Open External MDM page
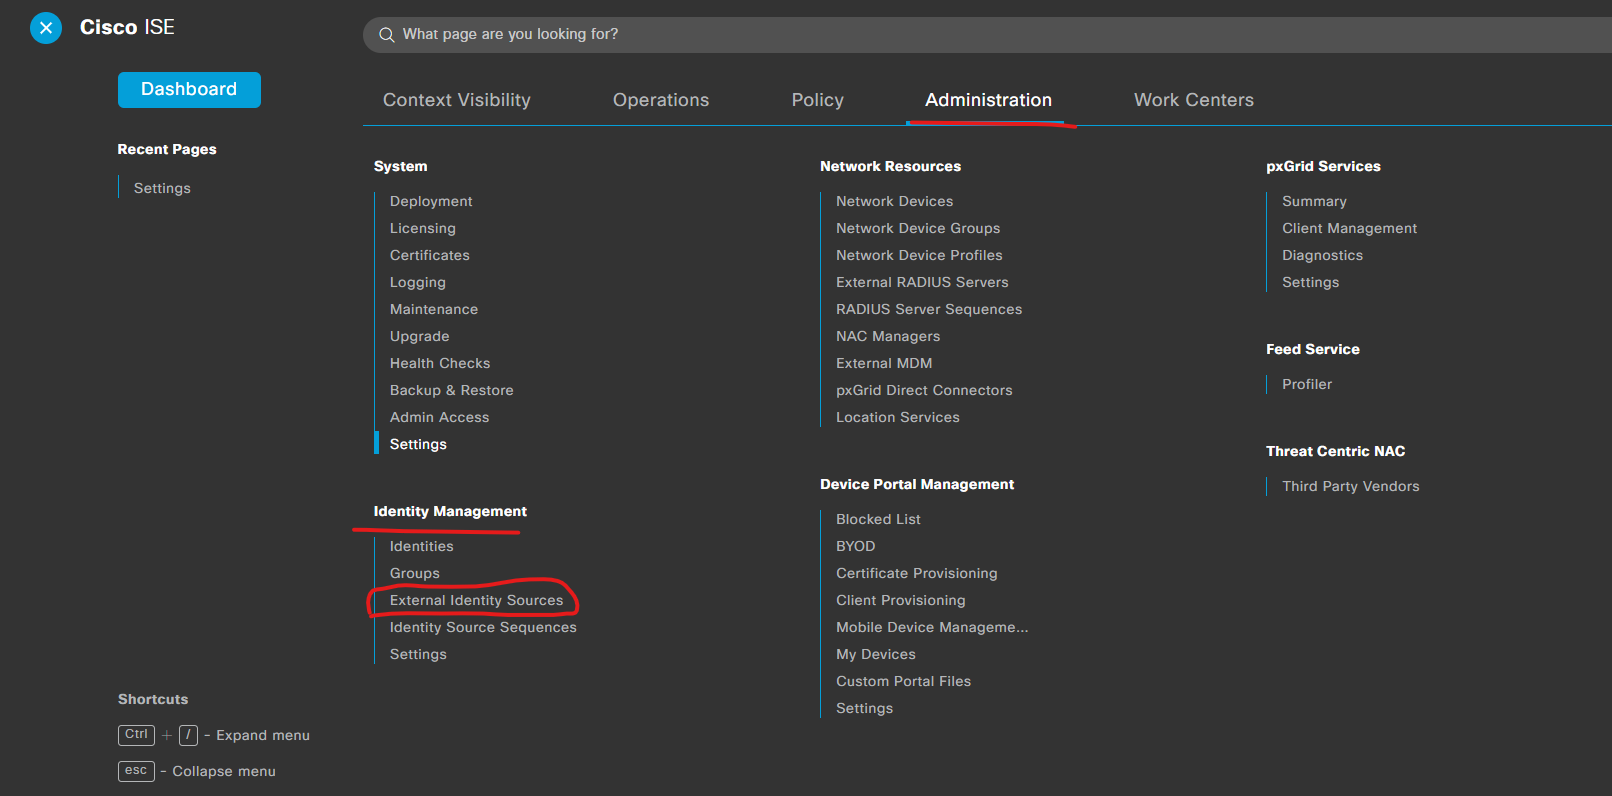This screenshot has width=1612, height=796. pyautogui.click(x=884, y=363)
